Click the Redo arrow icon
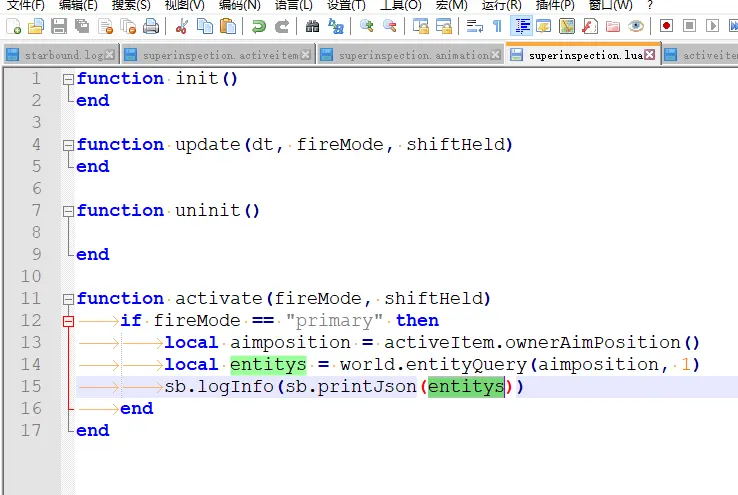This screenshot has width=738, height=495. tap(281, 26)
